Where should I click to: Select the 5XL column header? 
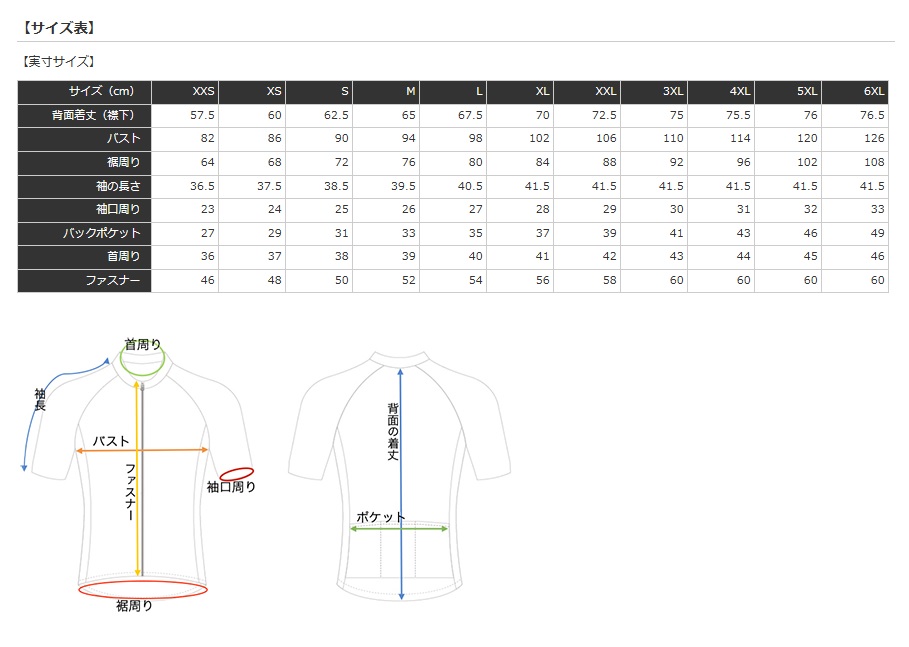788,92
